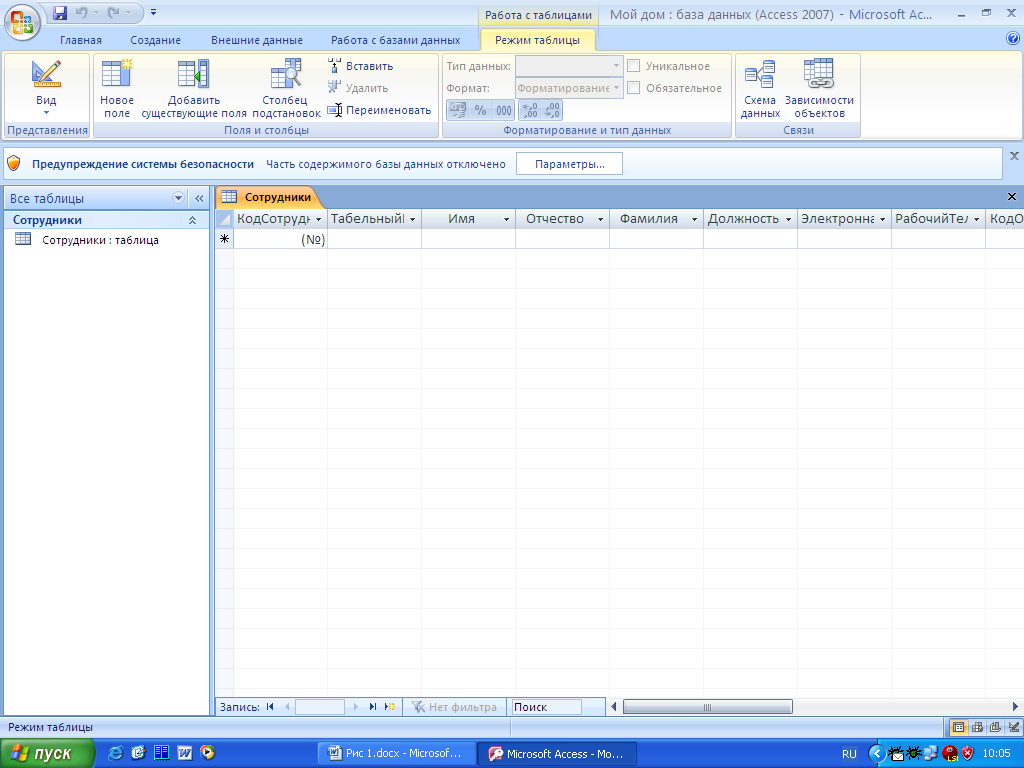This screenshot has width=1024, height=768.
Task: Increase decimal places
Action: click(530, 110)
